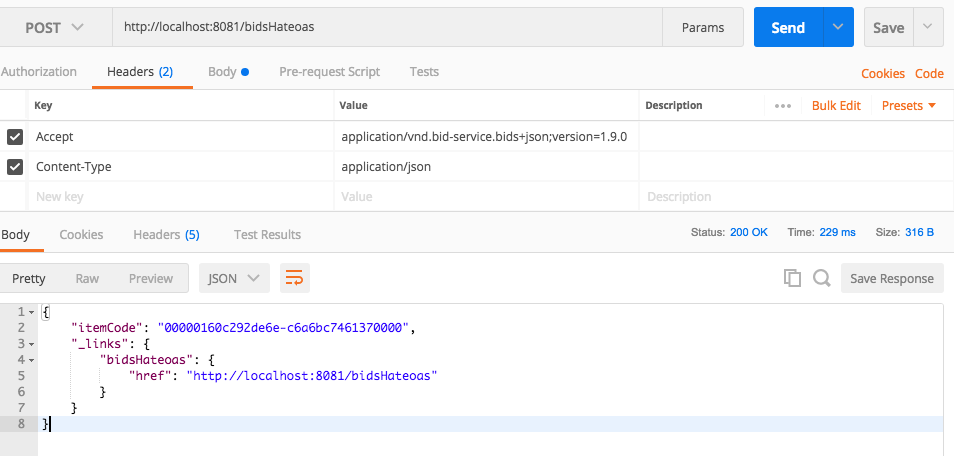Click the blue Send button
Viewport: 954px width, 456px height.
[x=787, y=28]
